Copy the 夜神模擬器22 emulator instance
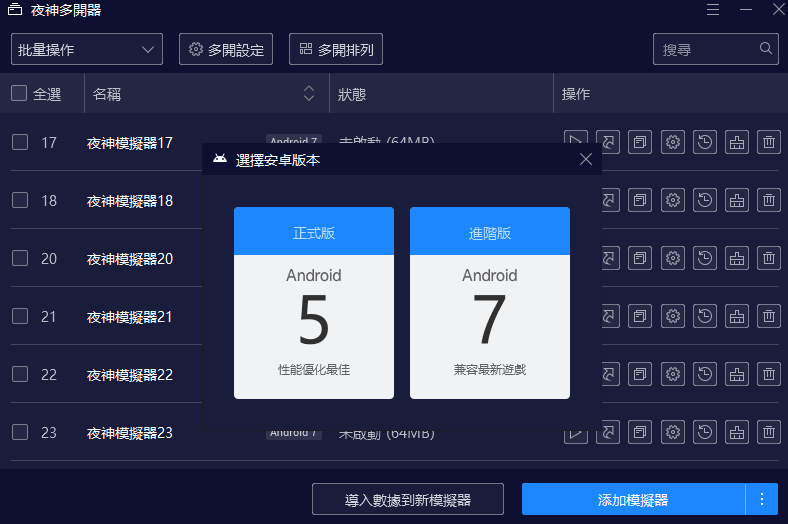Screen dimensions: 788x524 tap(640, 374)
